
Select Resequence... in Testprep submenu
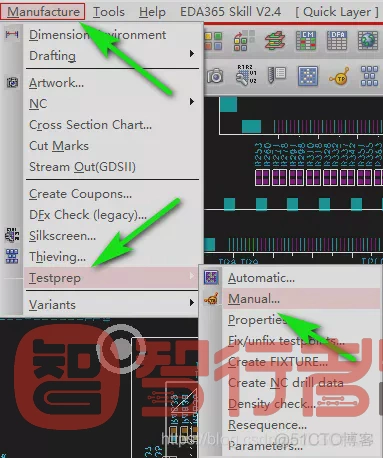click(267, 425)
